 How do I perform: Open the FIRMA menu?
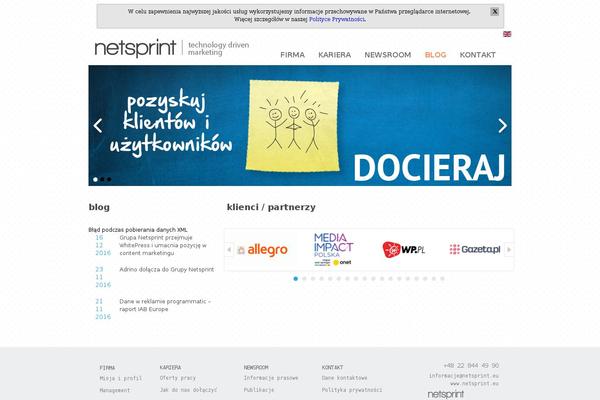292,55
